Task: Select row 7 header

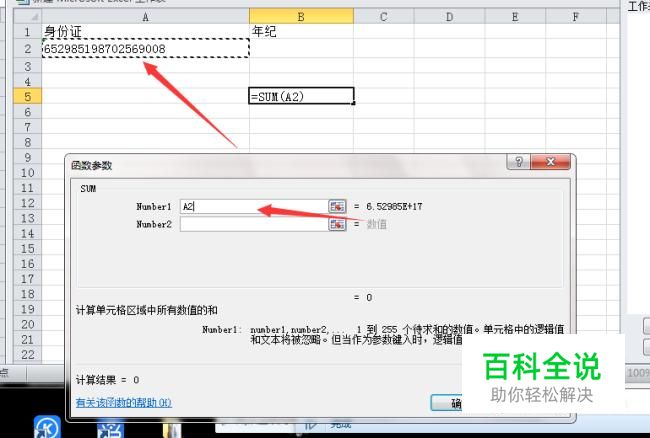Action: point(27,127)
